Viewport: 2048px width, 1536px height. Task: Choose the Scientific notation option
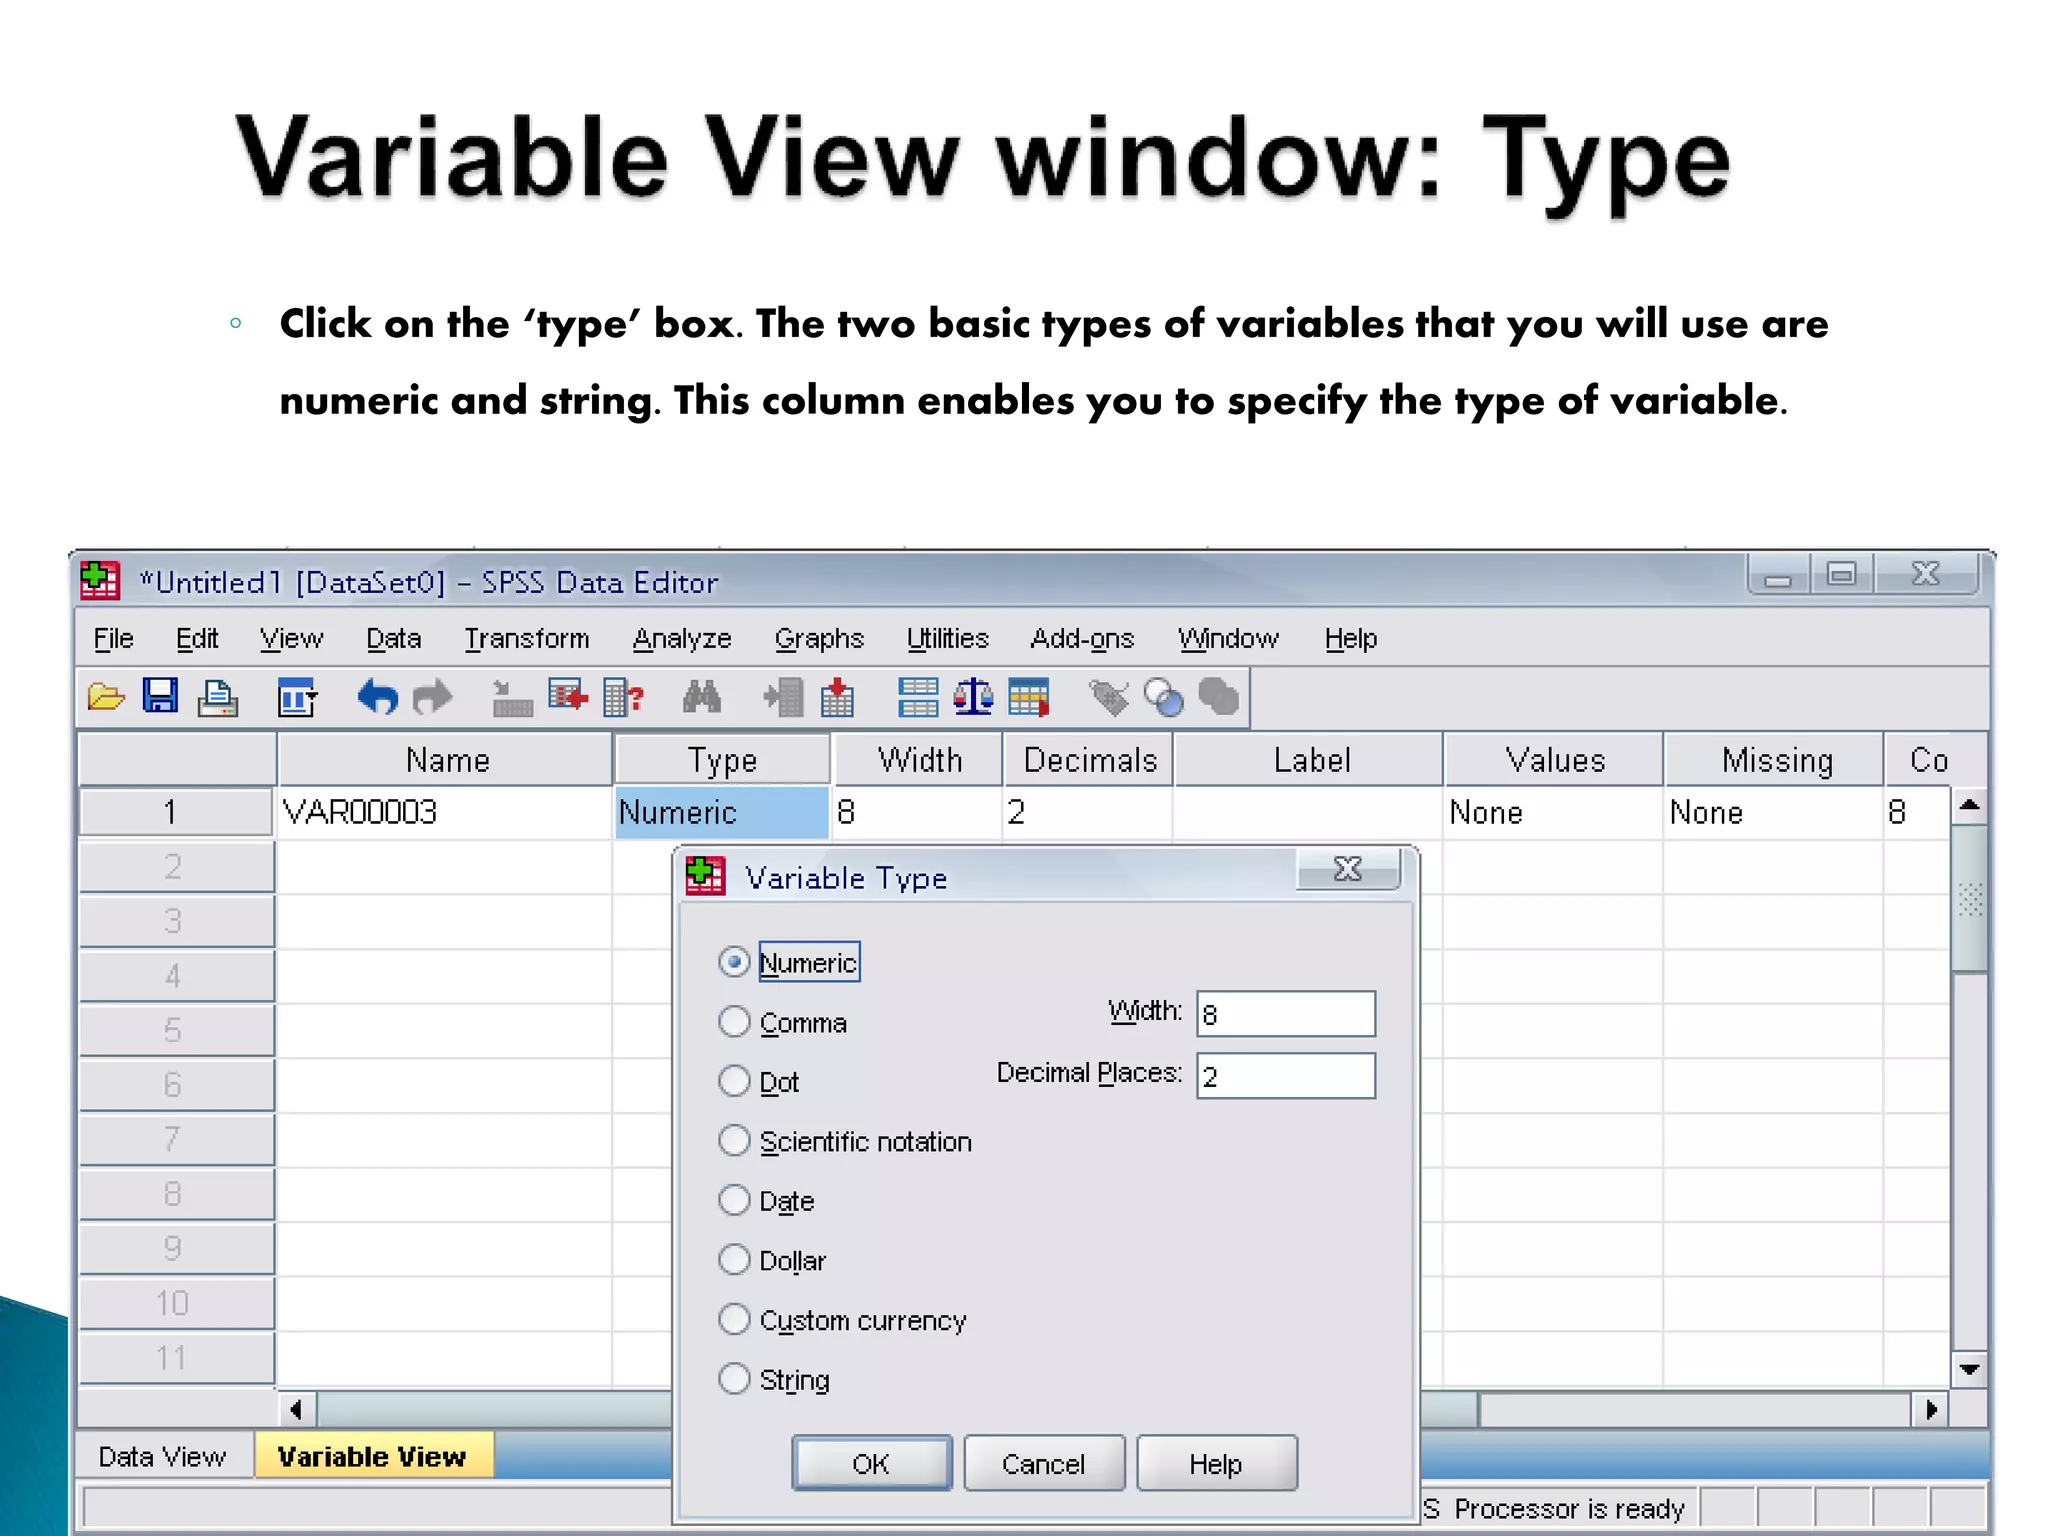tap(735, 1141)
